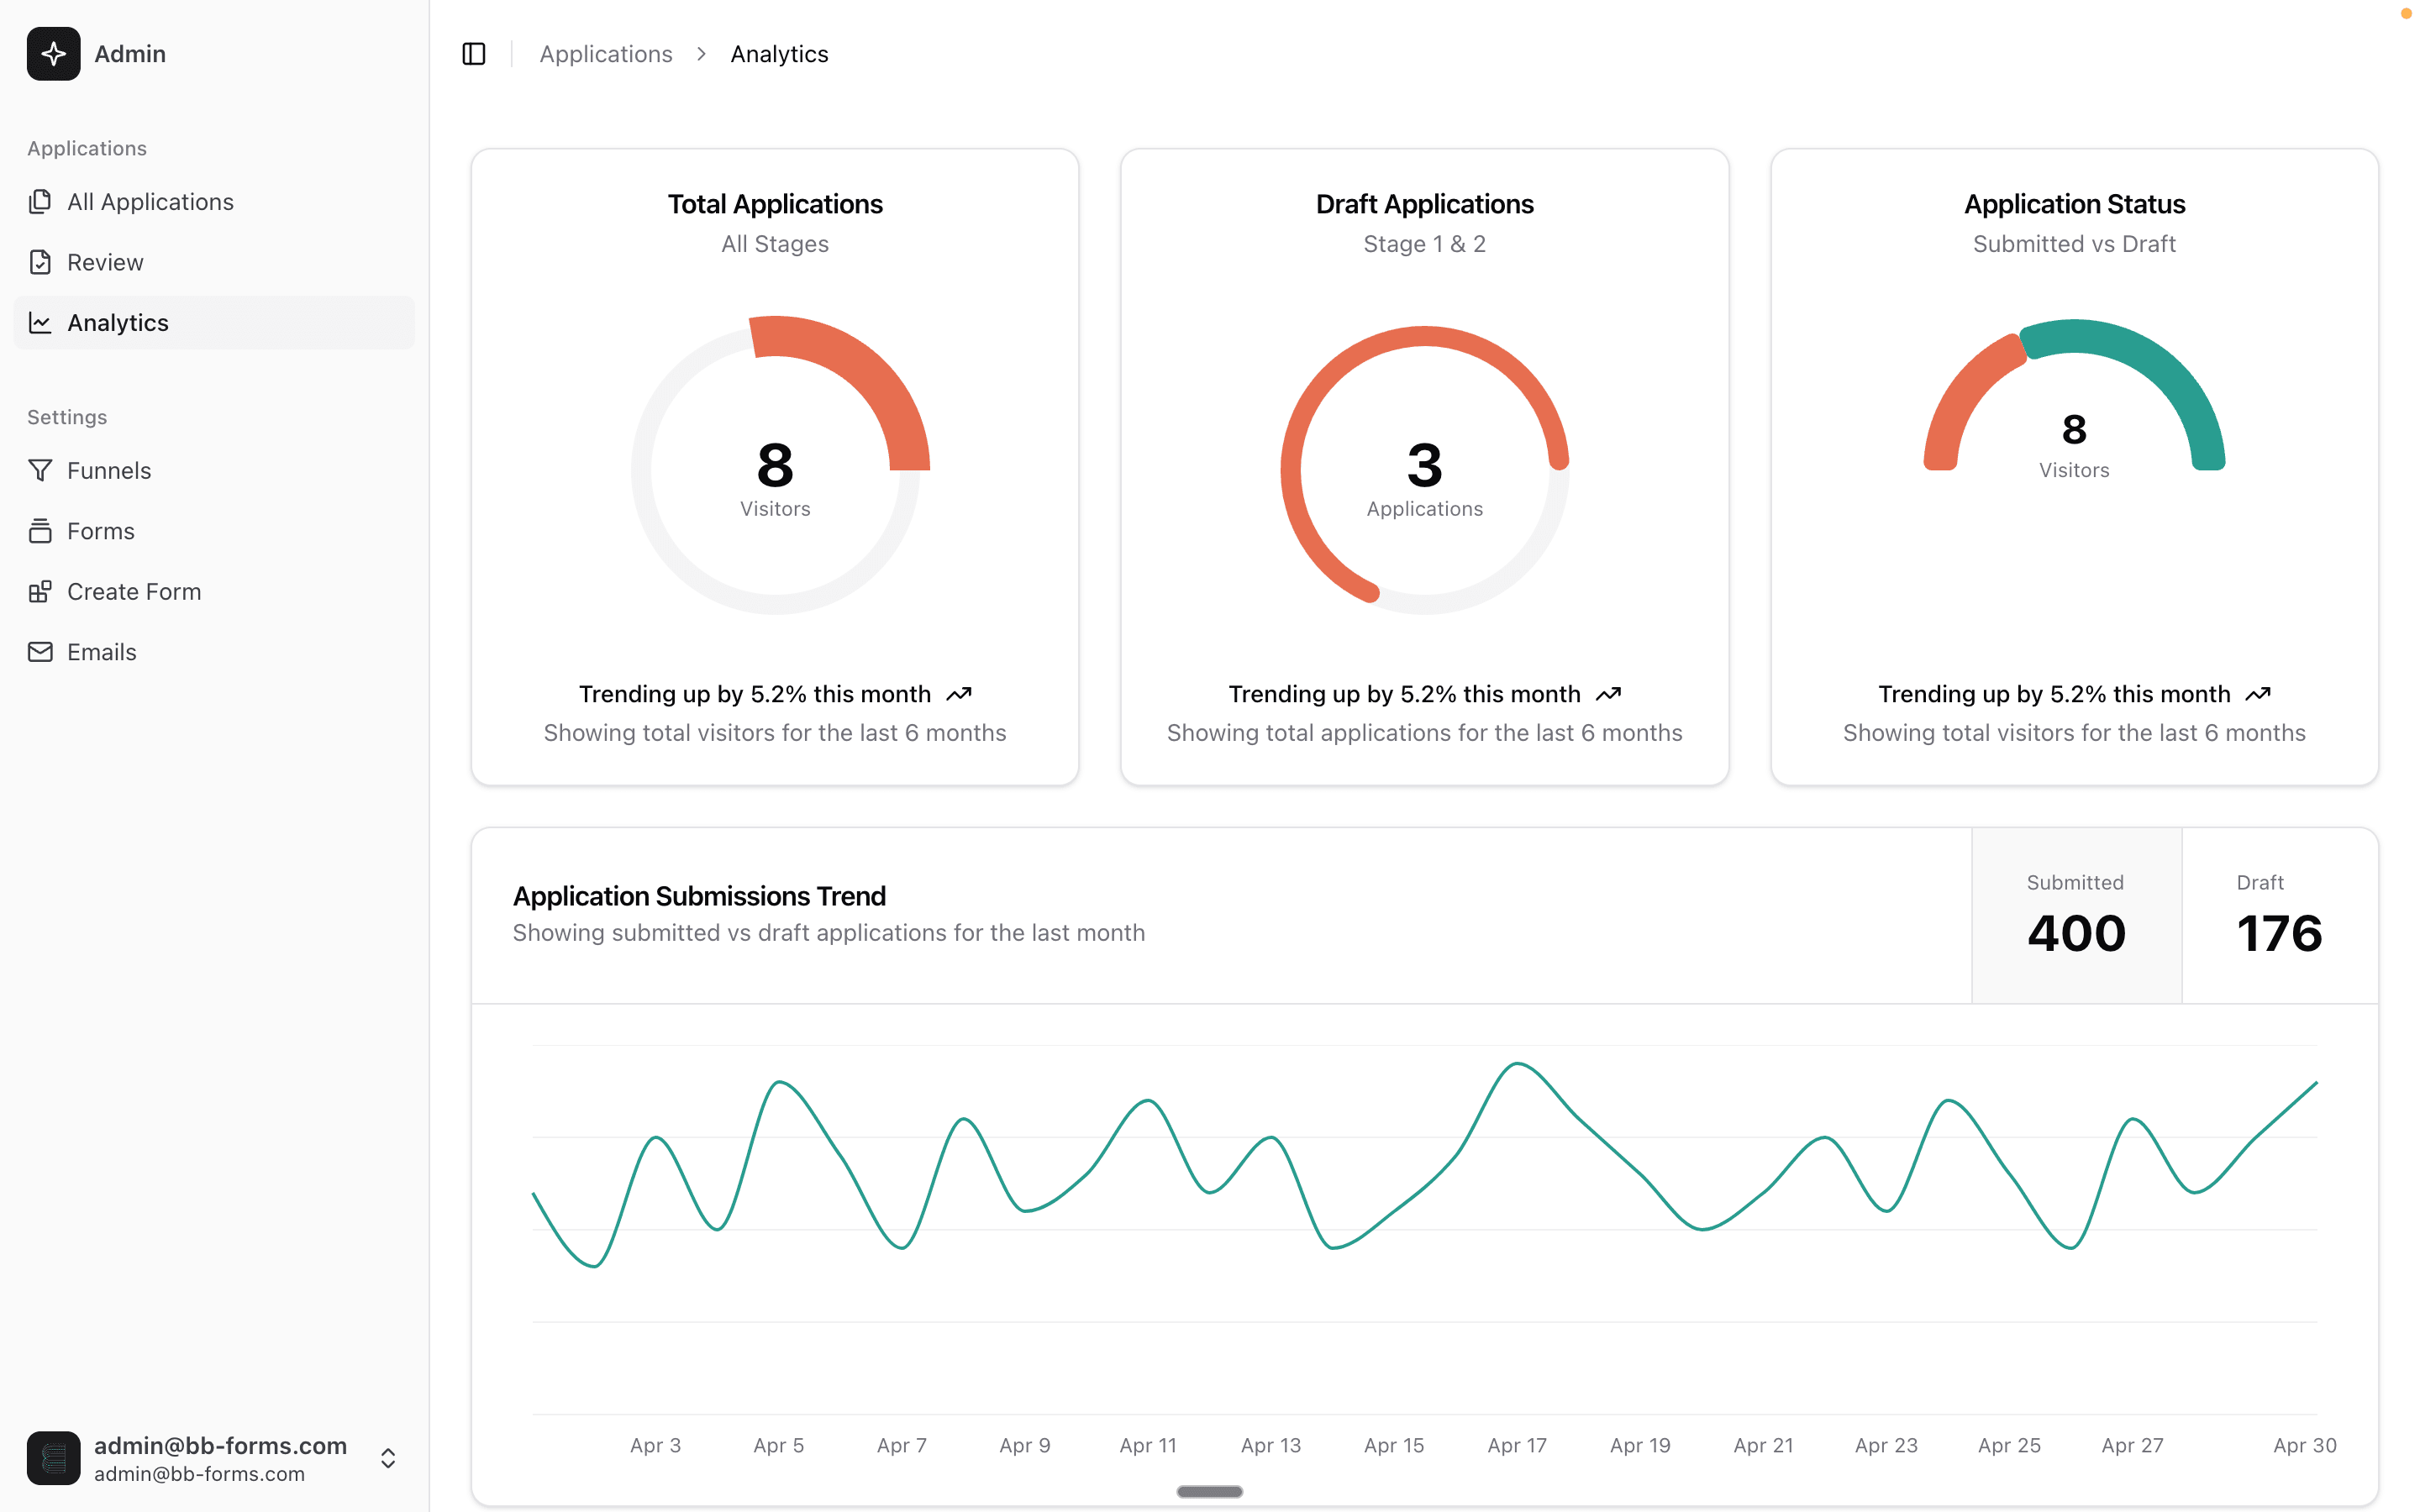2420x1512 pixels.
Task: Click the Funnels filter icon
Action: click(40, 470)
